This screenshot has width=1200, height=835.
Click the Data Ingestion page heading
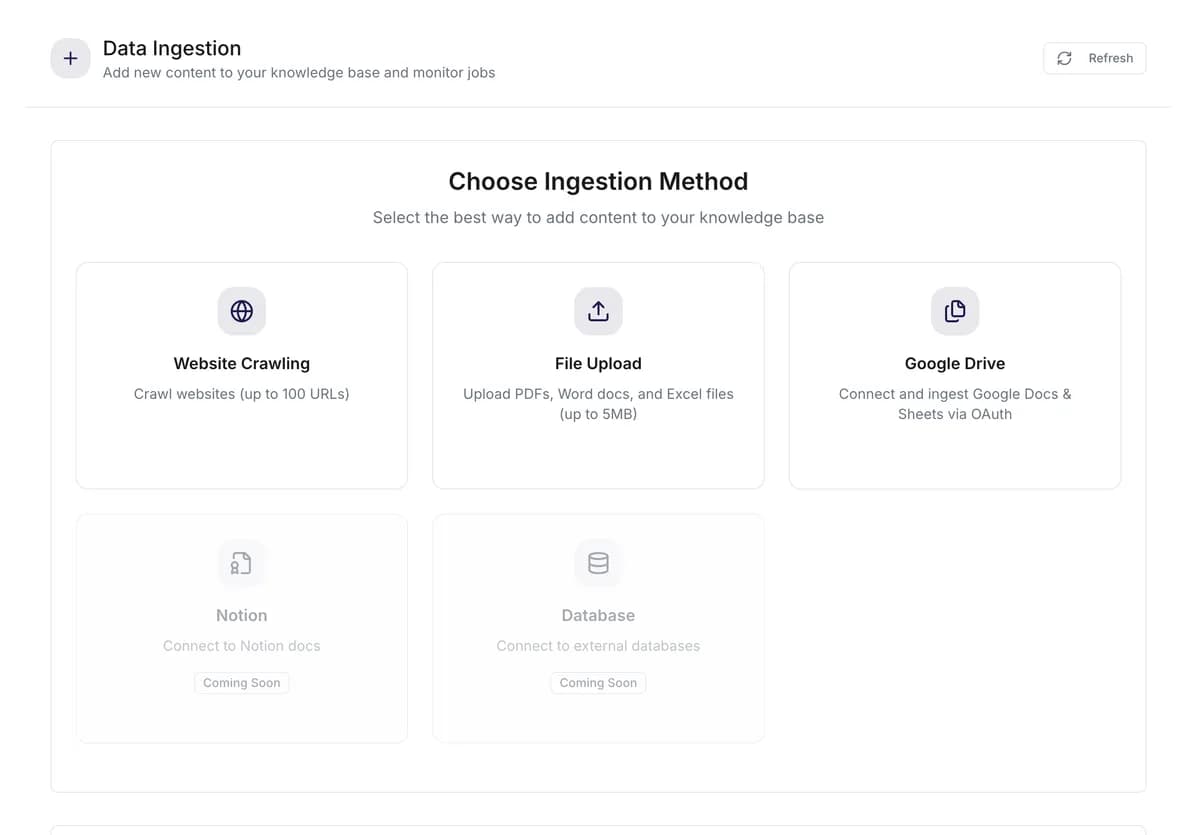(x=172, y=48)
